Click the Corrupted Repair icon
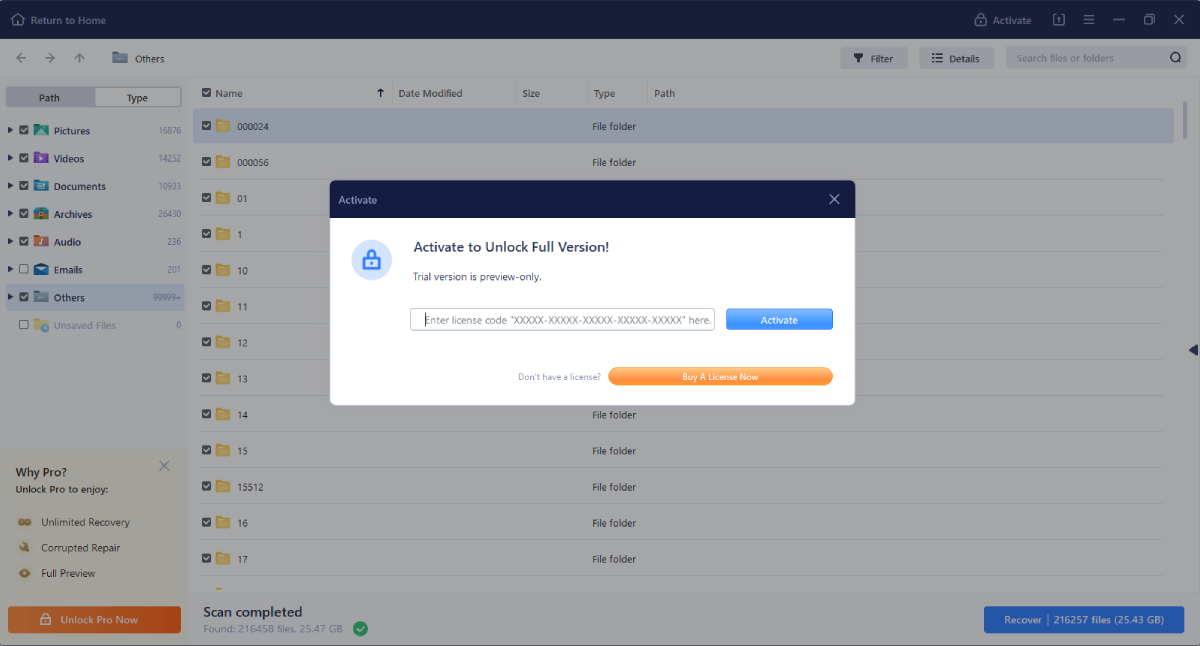 [25, 548]
